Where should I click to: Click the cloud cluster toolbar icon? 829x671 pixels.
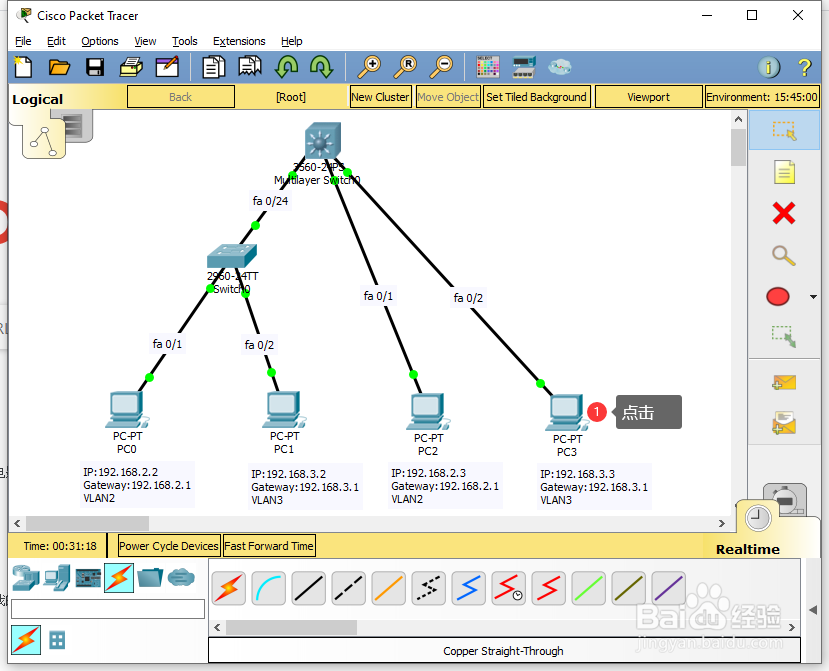[x=559, y=67]
